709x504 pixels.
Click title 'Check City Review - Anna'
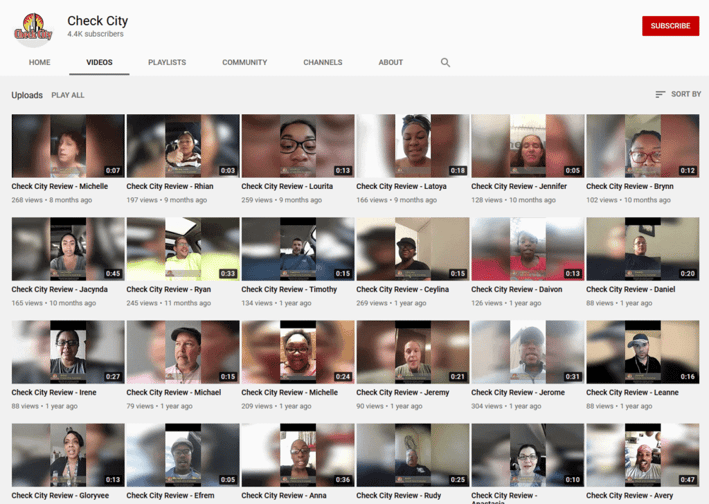tap(284, 495)
